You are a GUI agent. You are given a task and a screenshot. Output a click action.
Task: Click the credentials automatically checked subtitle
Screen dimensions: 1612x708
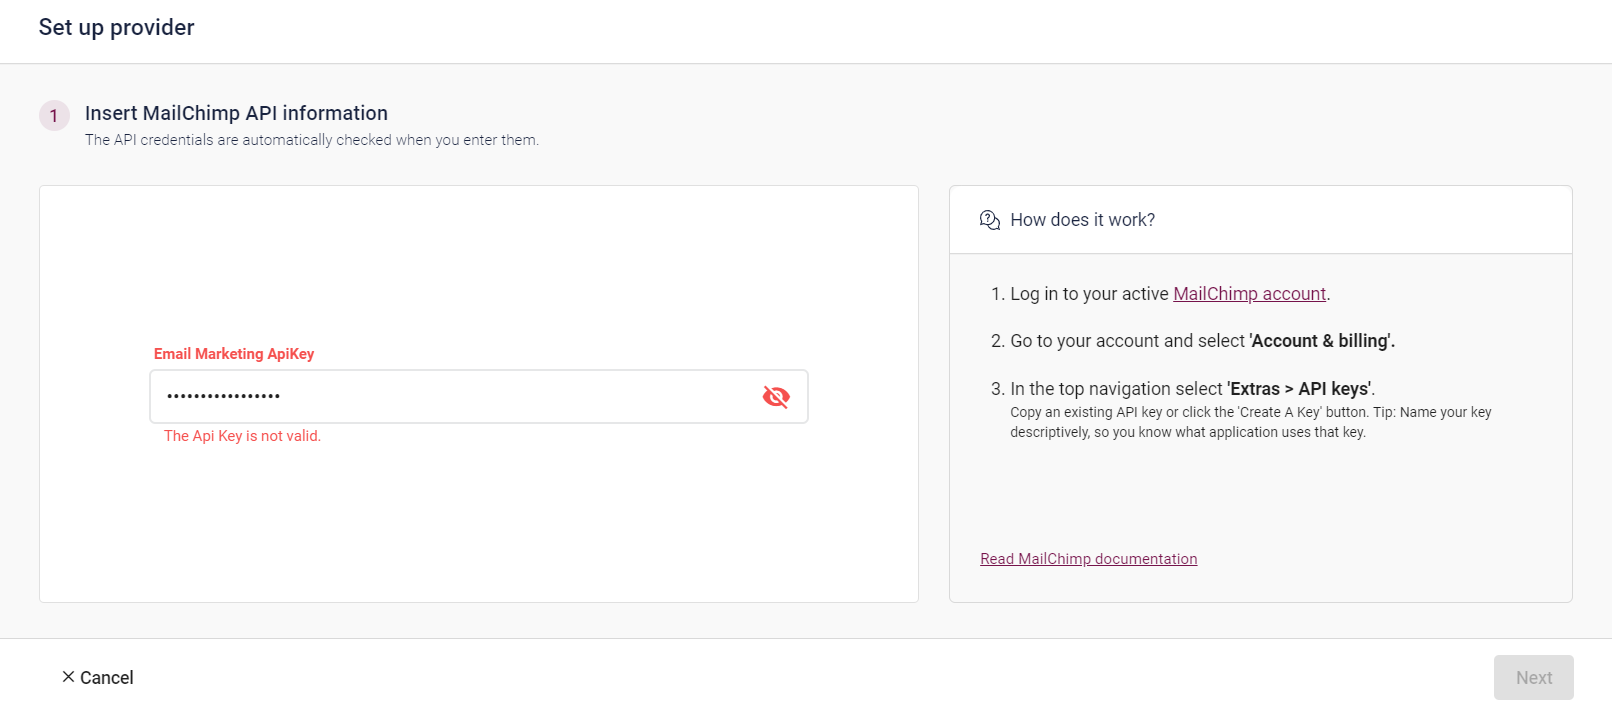[312, 140]
